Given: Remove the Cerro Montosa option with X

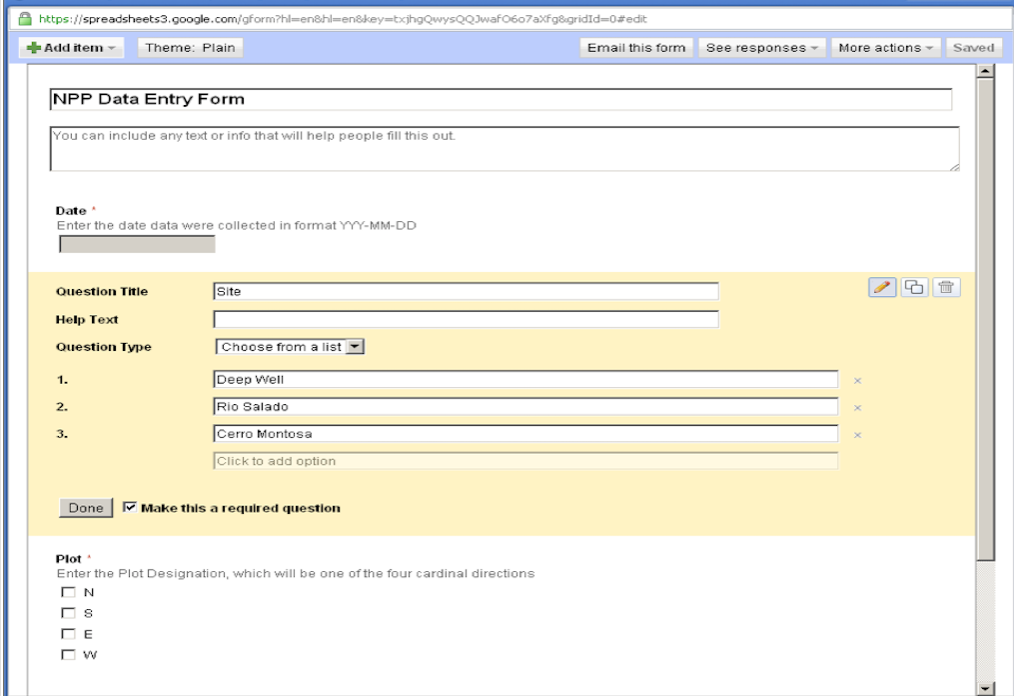Looking at the screenshot, I should pyautogui.click(x=858, y=435).
